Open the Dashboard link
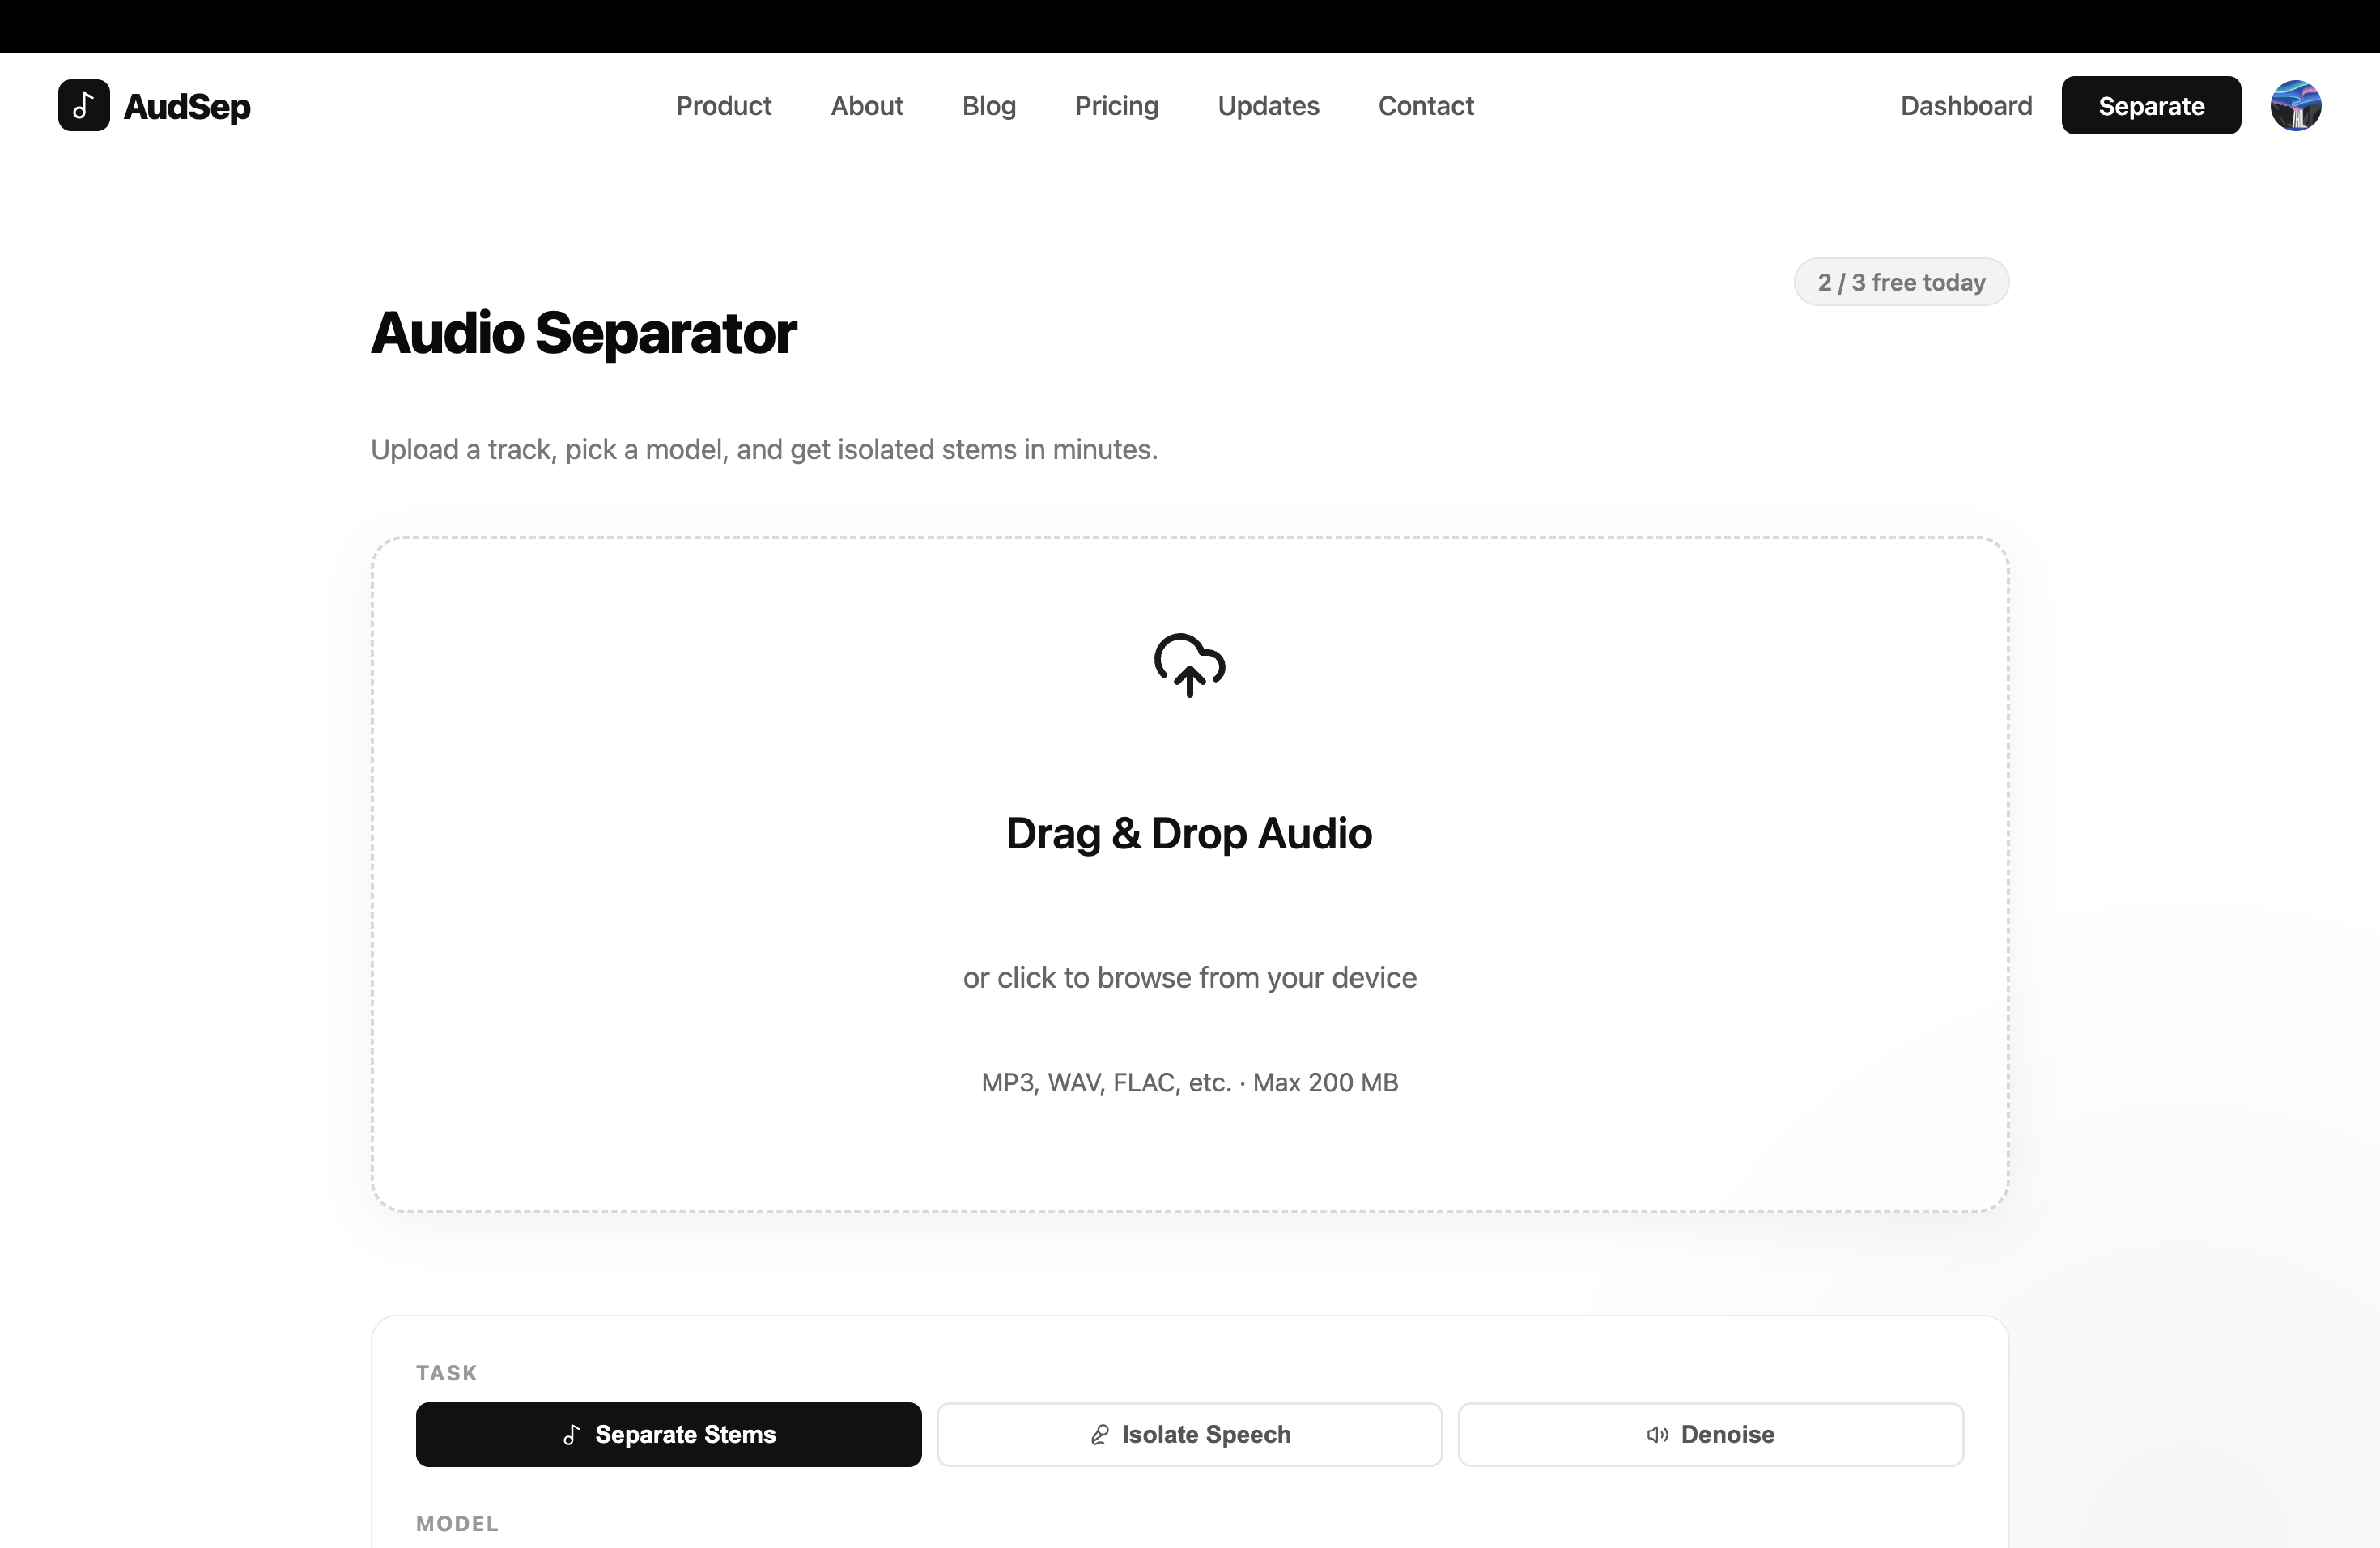Viewport: 2380px width, 1548px height. click(1966, 105)
